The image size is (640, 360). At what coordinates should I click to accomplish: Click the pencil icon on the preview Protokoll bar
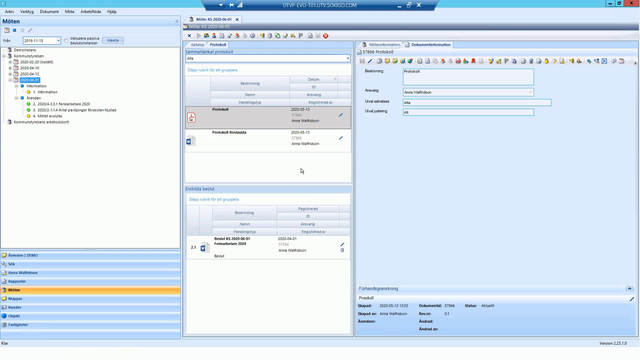[631, 299]
